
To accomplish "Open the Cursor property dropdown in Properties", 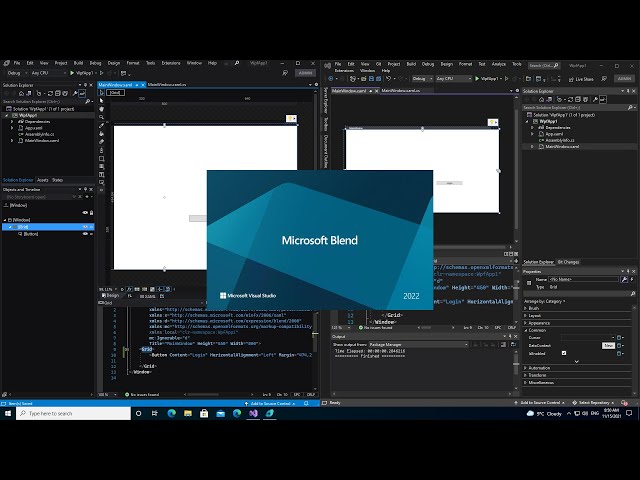I will point(588,338).
